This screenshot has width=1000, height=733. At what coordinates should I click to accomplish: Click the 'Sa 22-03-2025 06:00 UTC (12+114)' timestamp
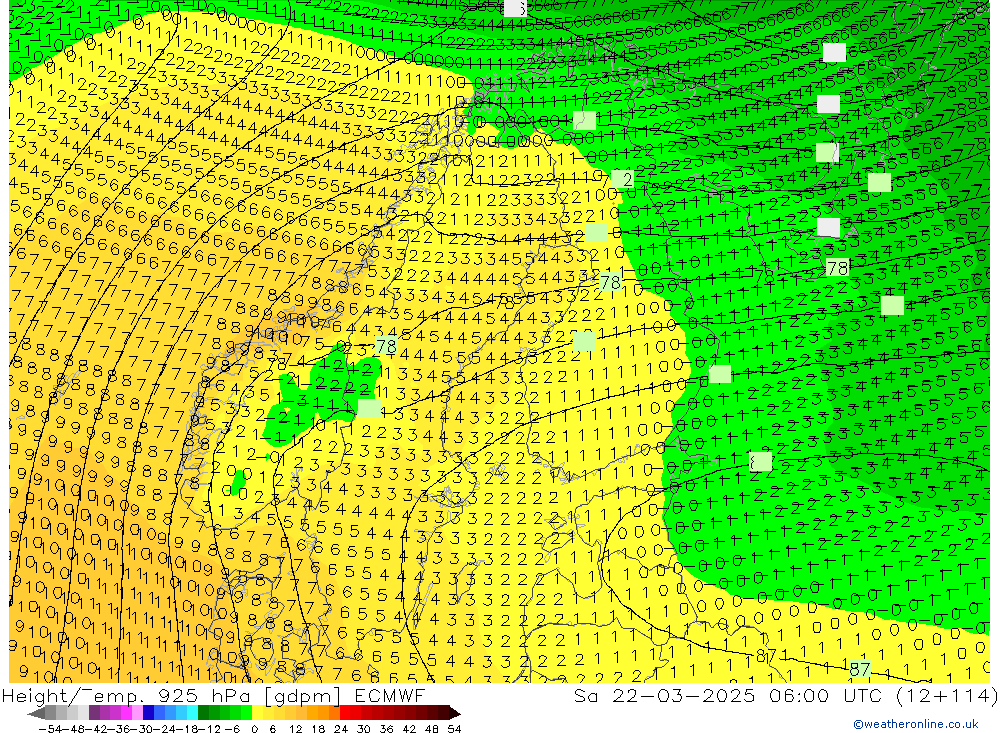tap(786, 695)
